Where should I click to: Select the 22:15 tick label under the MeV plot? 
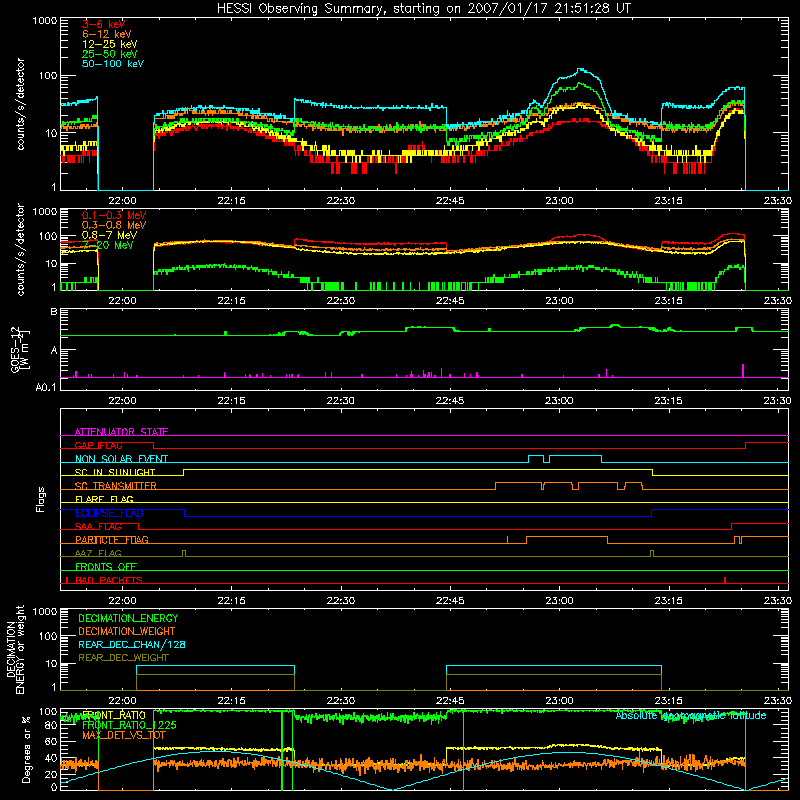tap(232, 301)
